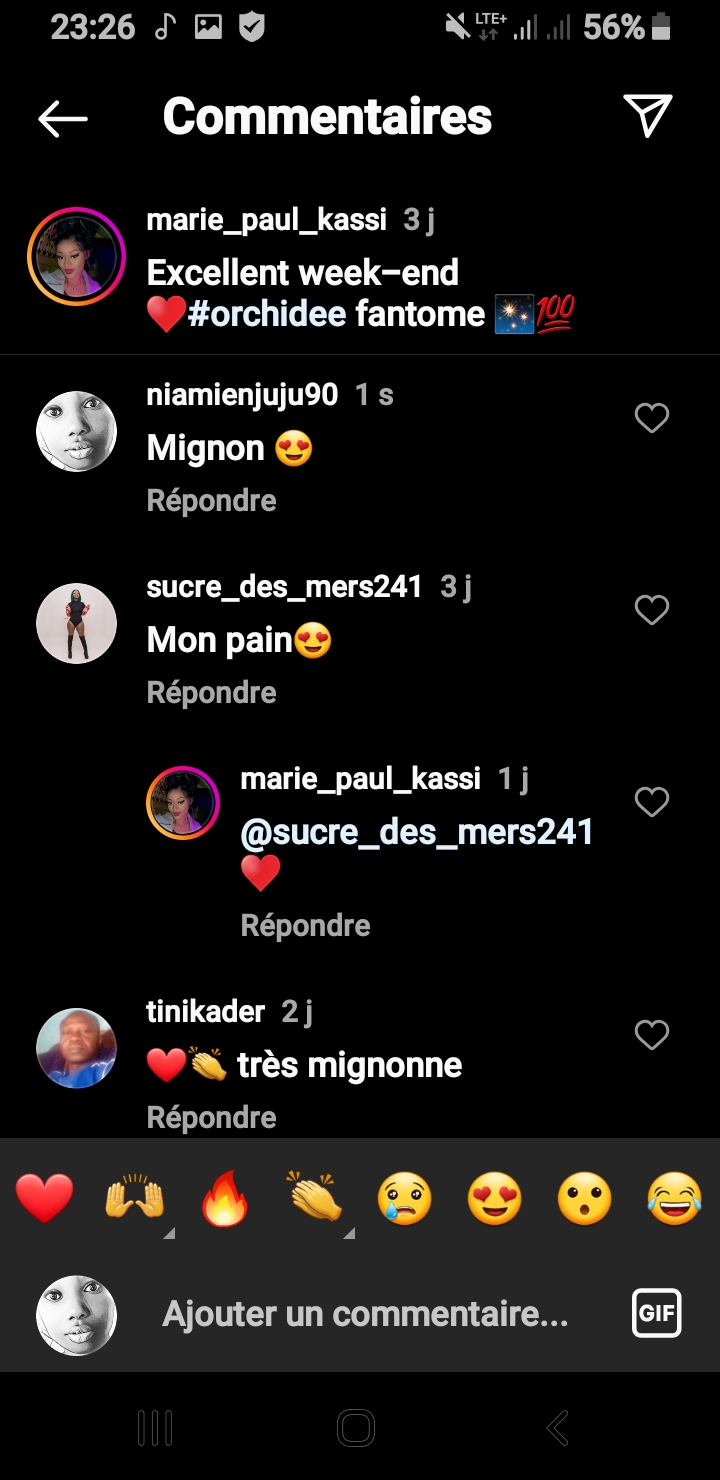Like marie_paul_kassi's reply comment
This screenshot has width=720, height=1480.
(652, 802)
